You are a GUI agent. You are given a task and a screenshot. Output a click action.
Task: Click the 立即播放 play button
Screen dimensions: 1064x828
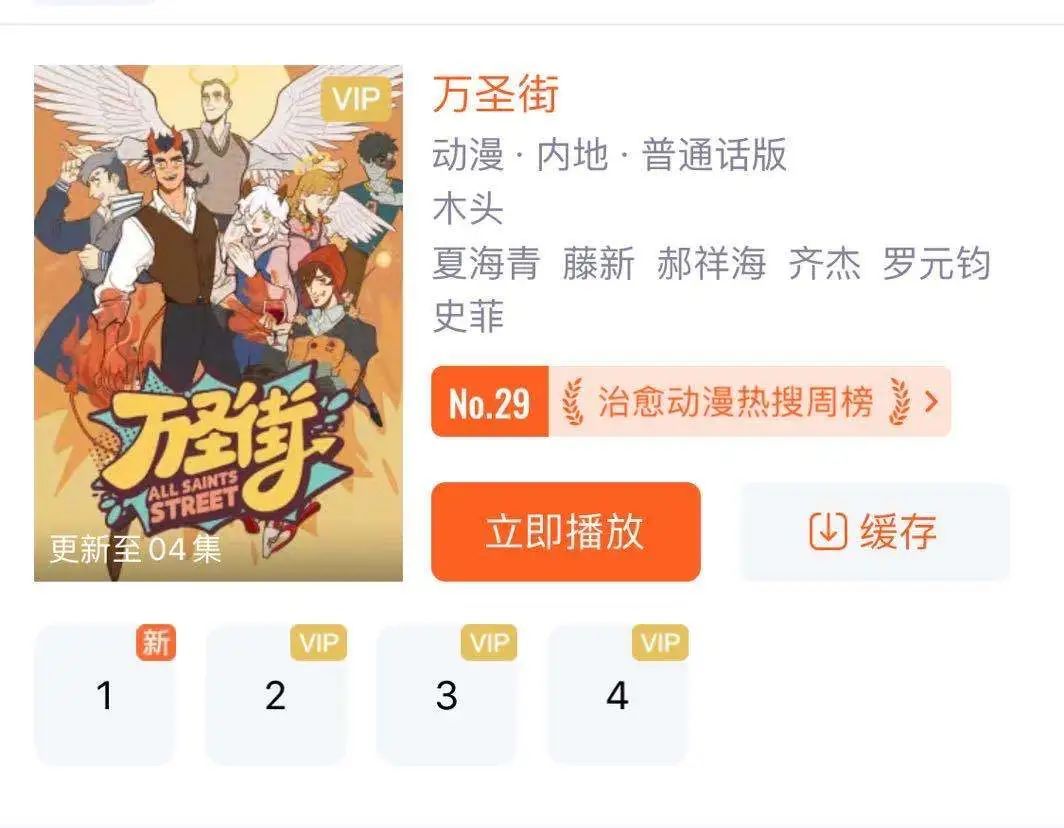[566, 531]
